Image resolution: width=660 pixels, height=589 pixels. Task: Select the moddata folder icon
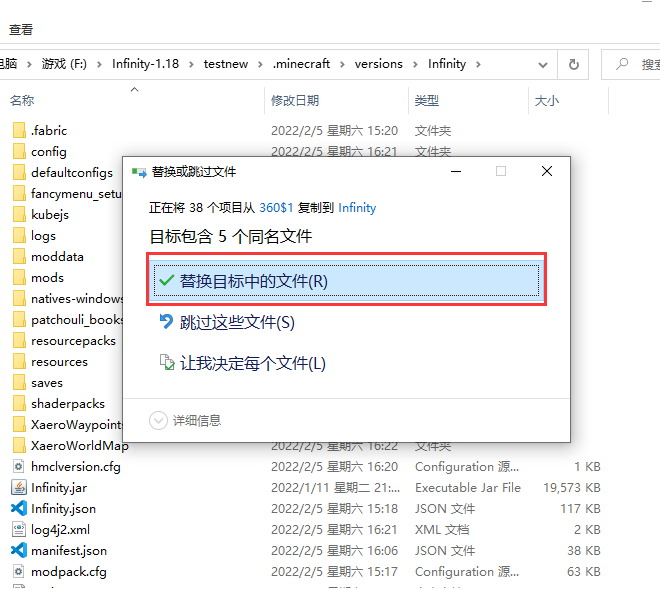pyautogui.click(x=19, y=257)
